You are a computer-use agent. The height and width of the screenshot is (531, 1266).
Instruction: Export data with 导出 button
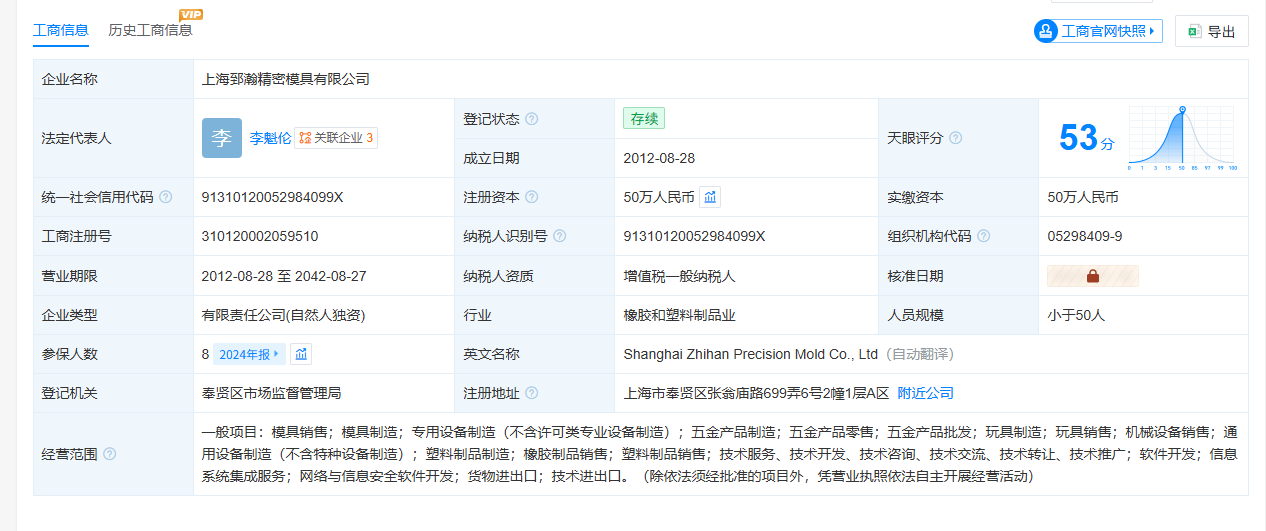tap(1211, 31)
